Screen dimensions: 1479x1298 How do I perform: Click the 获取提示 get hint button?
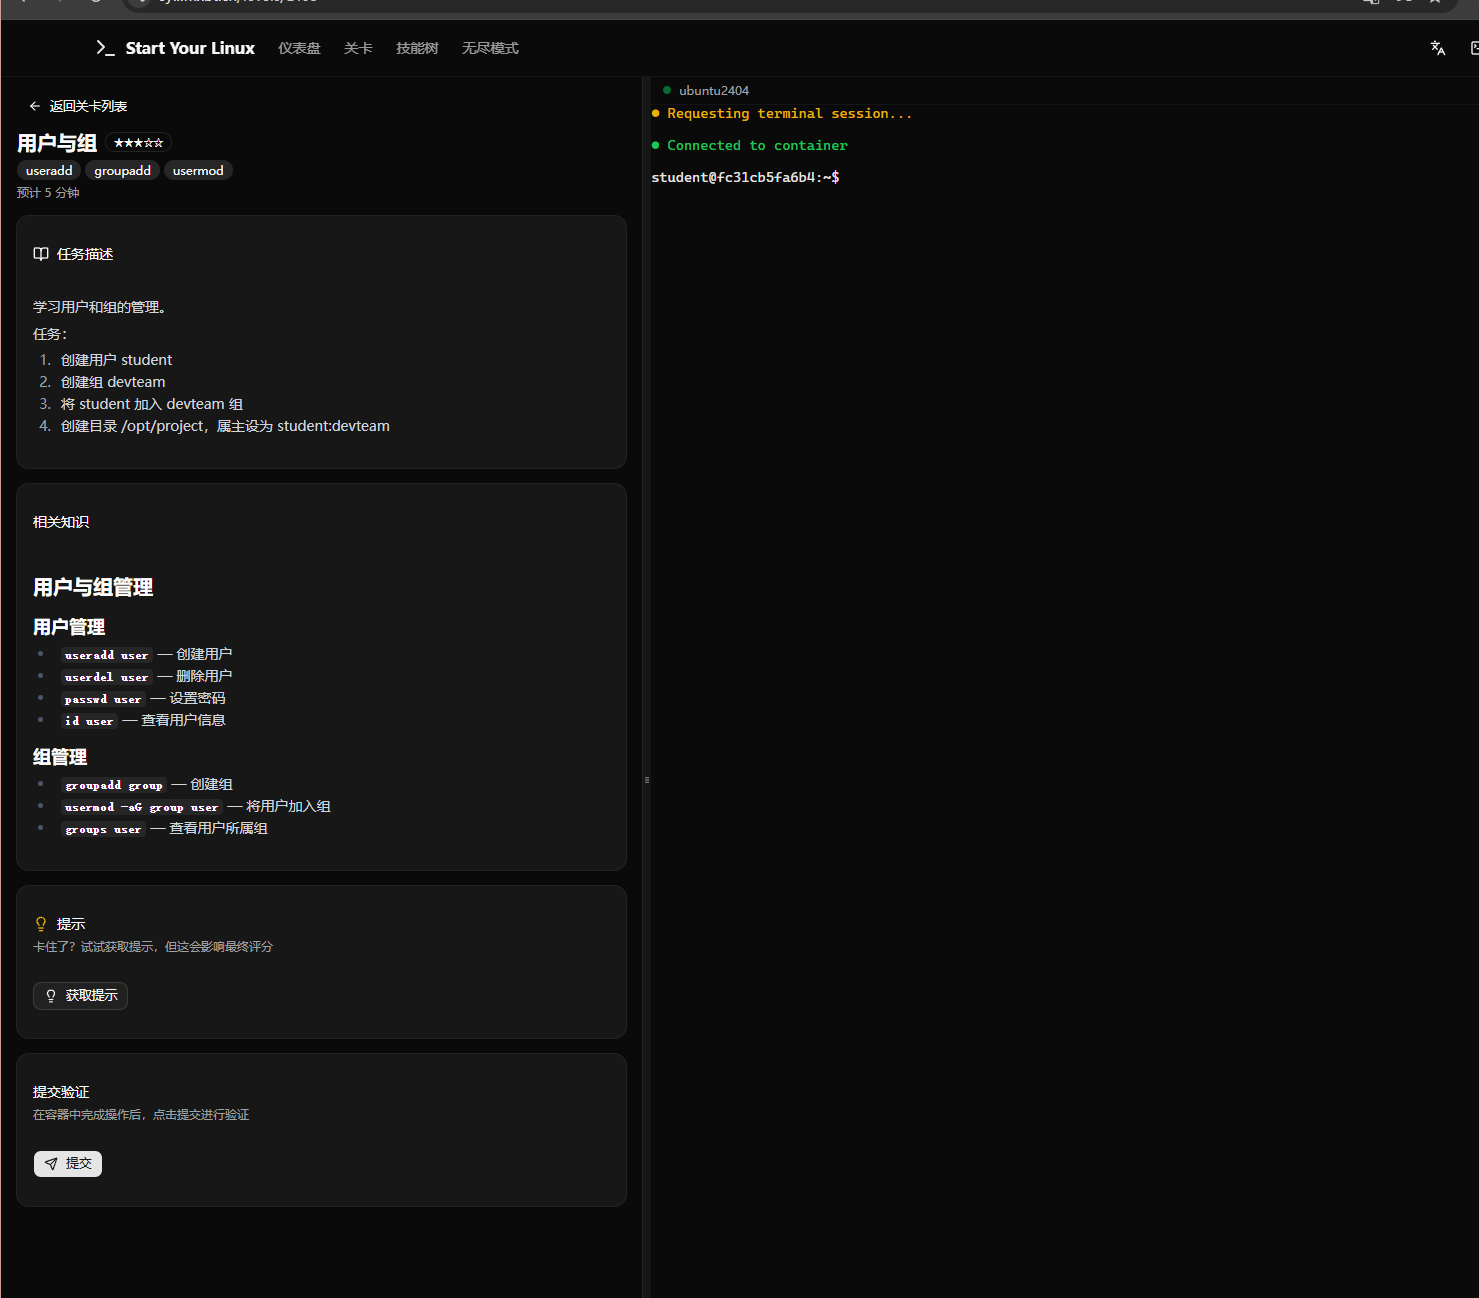tap(80, 996)
